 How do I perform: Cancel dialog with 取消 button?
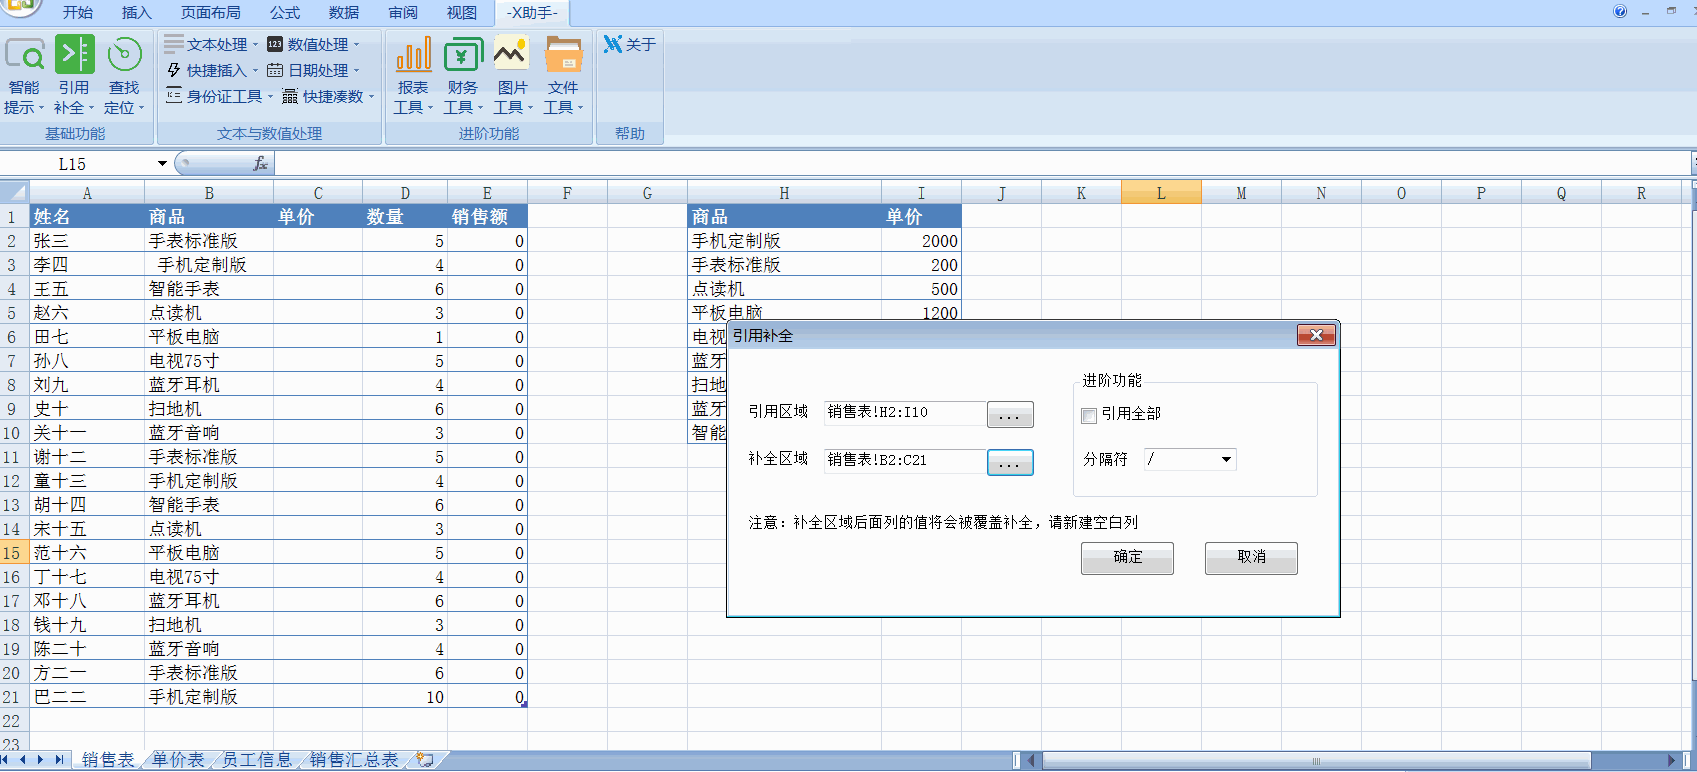tap(1251, 558)
